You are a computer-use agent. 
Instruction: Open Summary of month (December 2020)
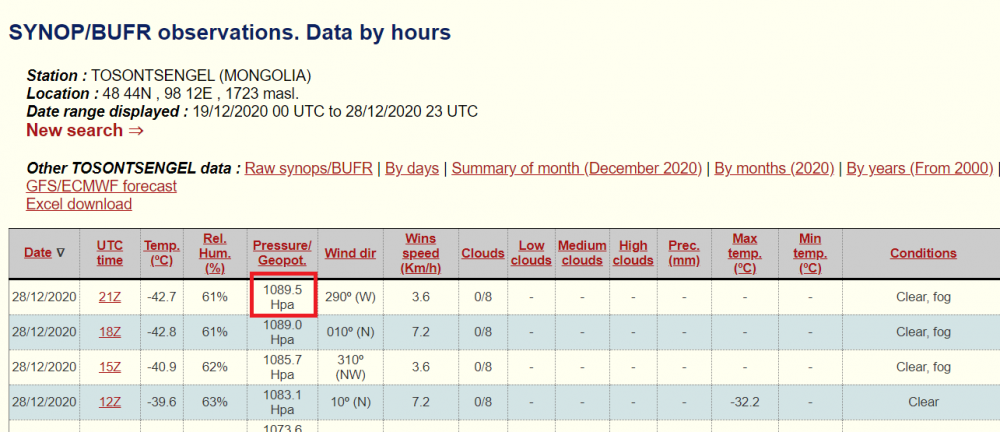click(576, 168)
